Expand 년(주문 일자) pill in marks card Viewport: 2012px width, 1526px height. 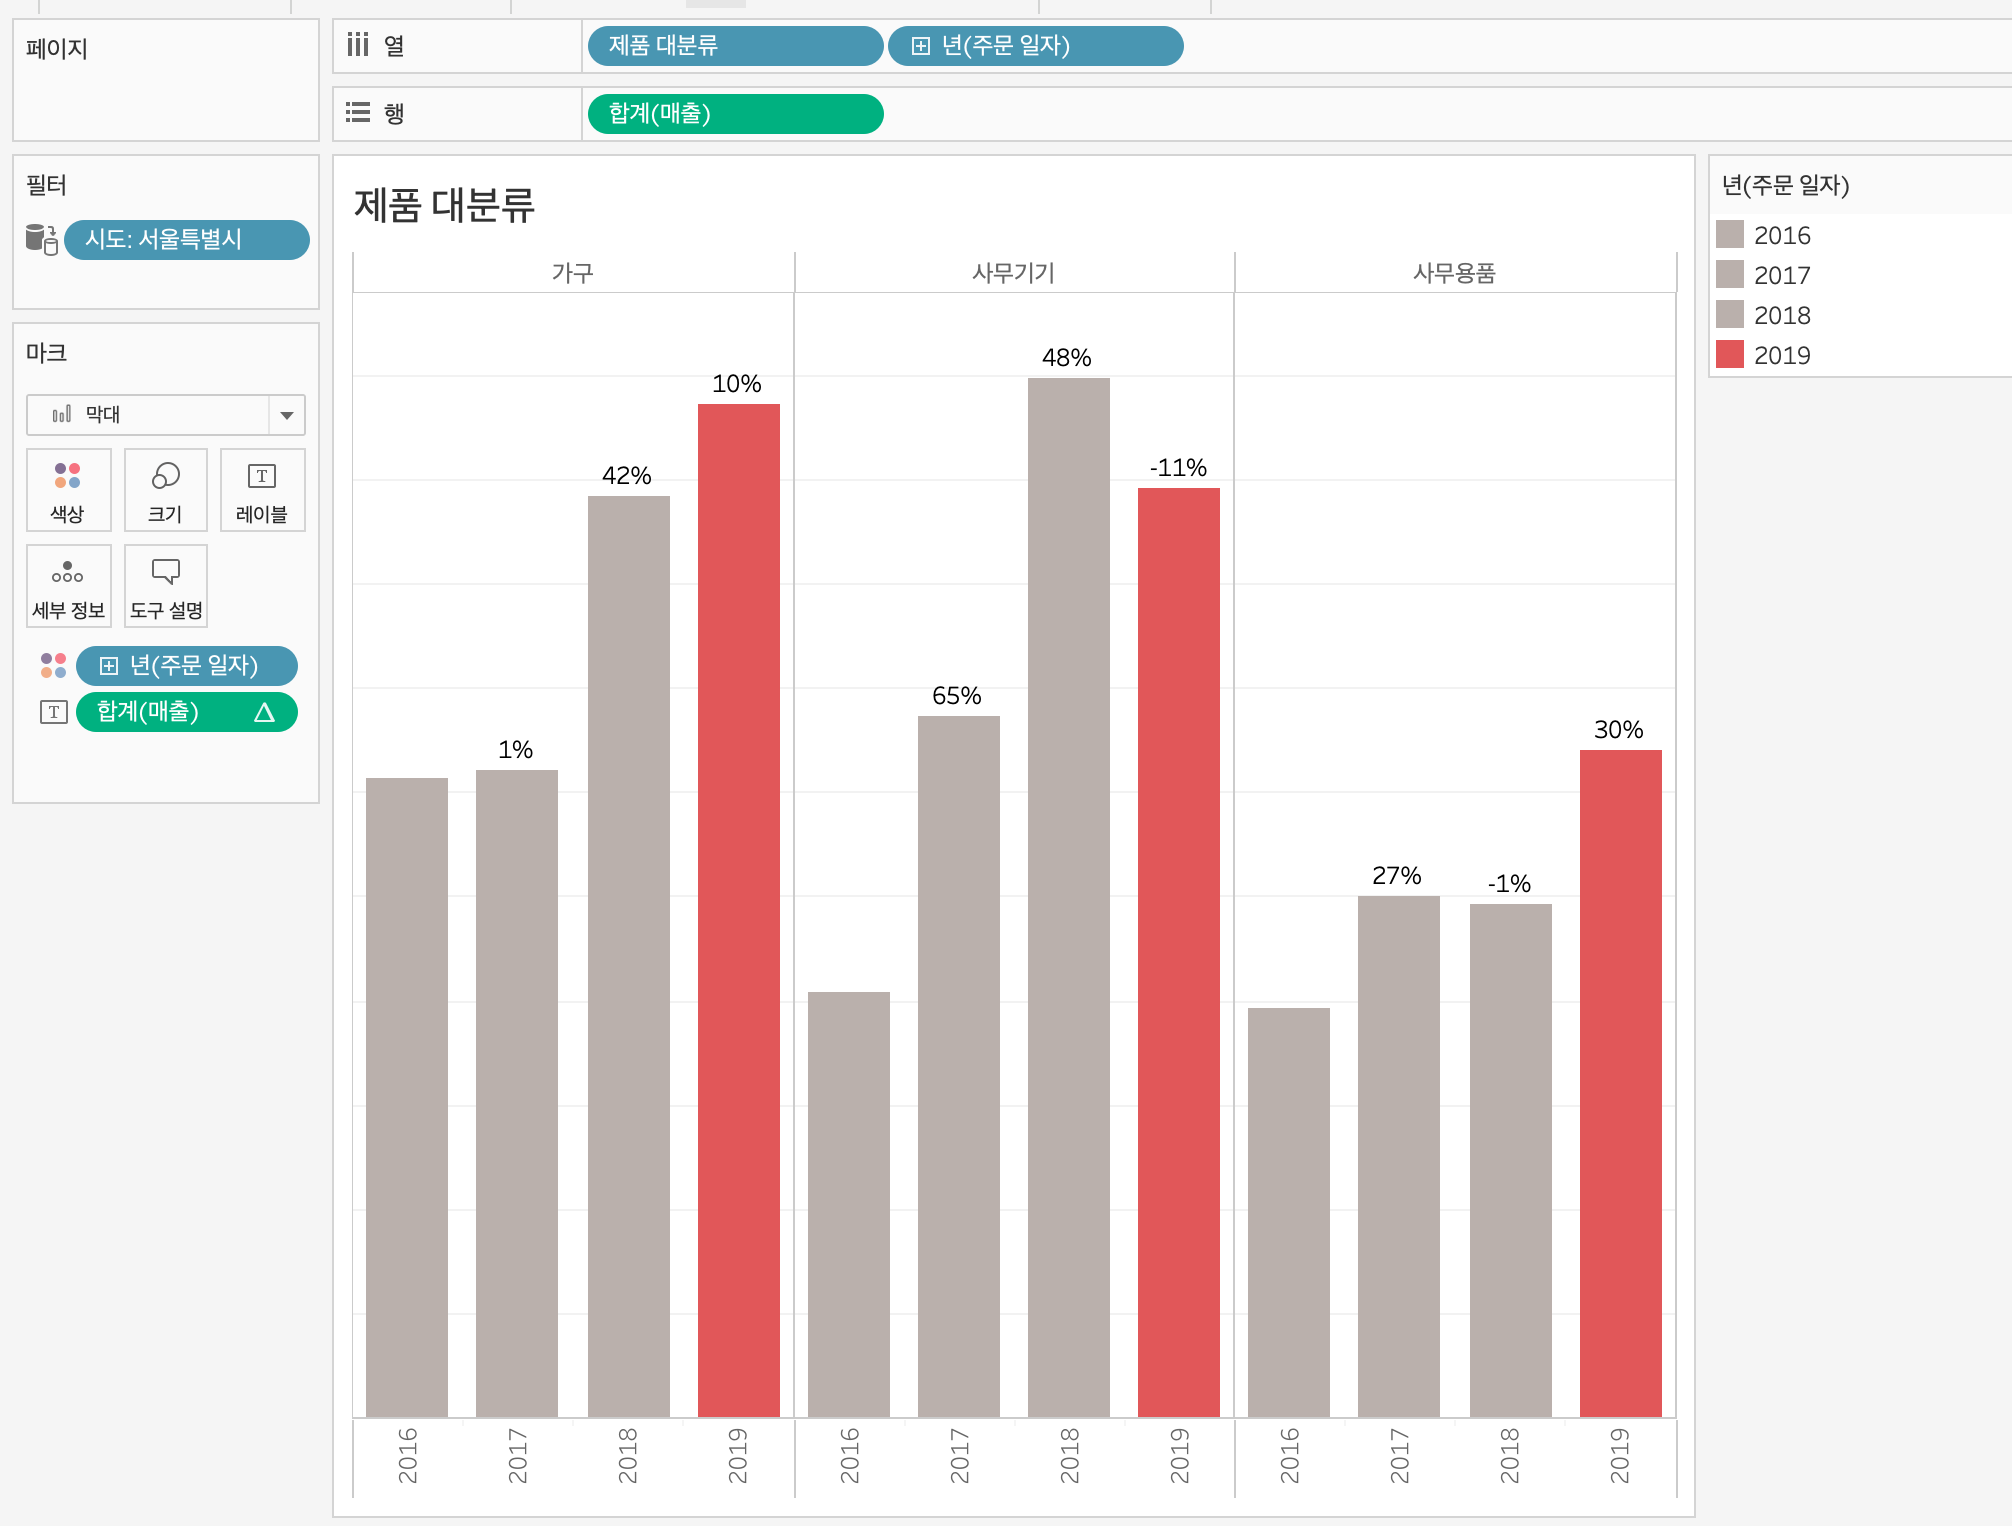click(x=109, y=666)
